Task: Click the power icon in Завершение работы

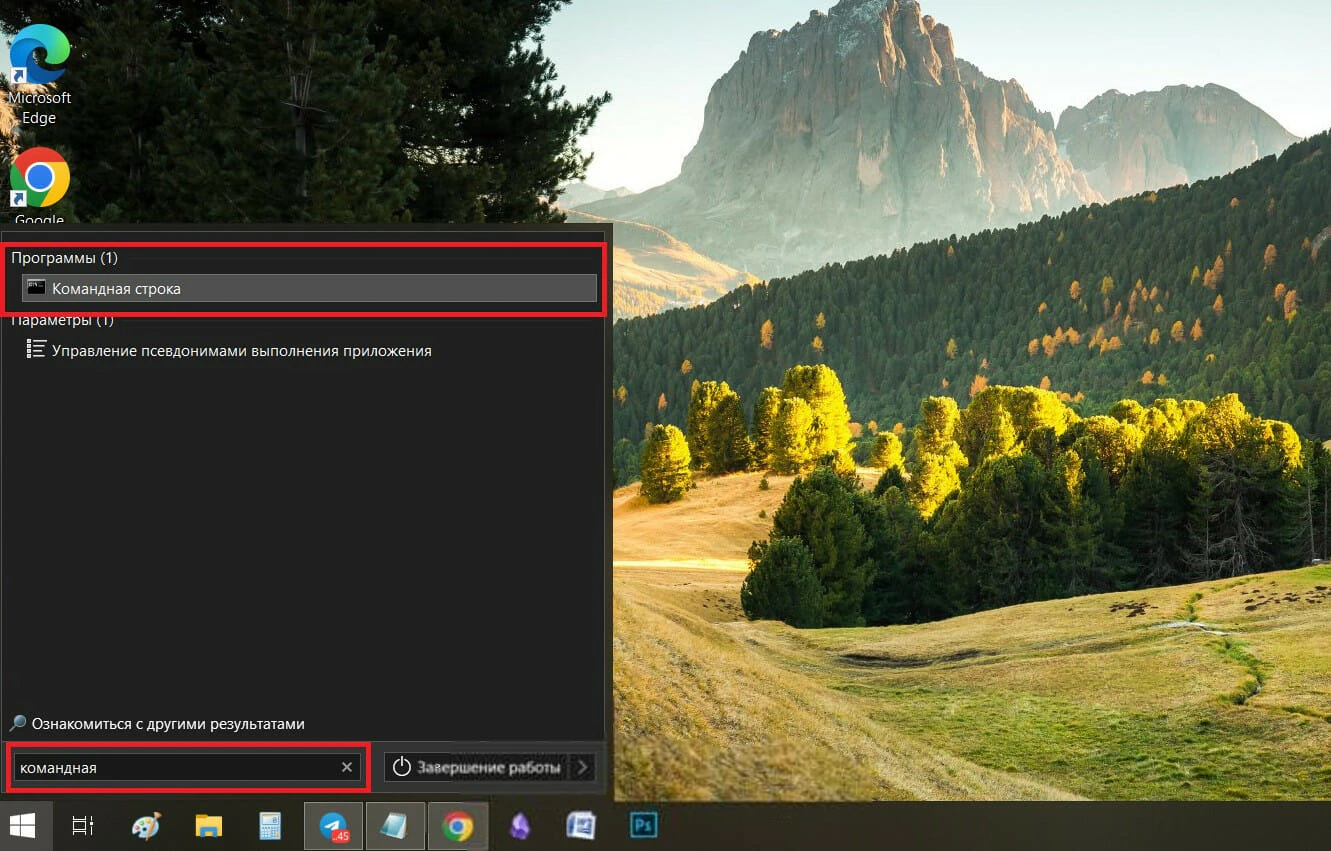Action: pyautogui.click(x=402, y=767)
